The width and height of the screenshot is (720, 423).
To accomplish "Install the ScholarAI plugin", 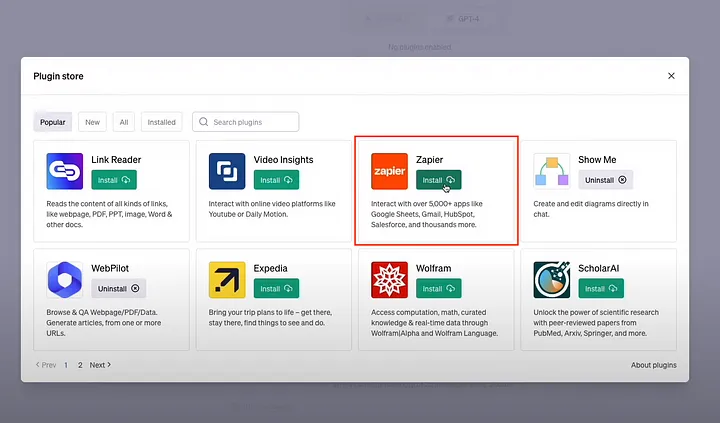I will [601, 288].
